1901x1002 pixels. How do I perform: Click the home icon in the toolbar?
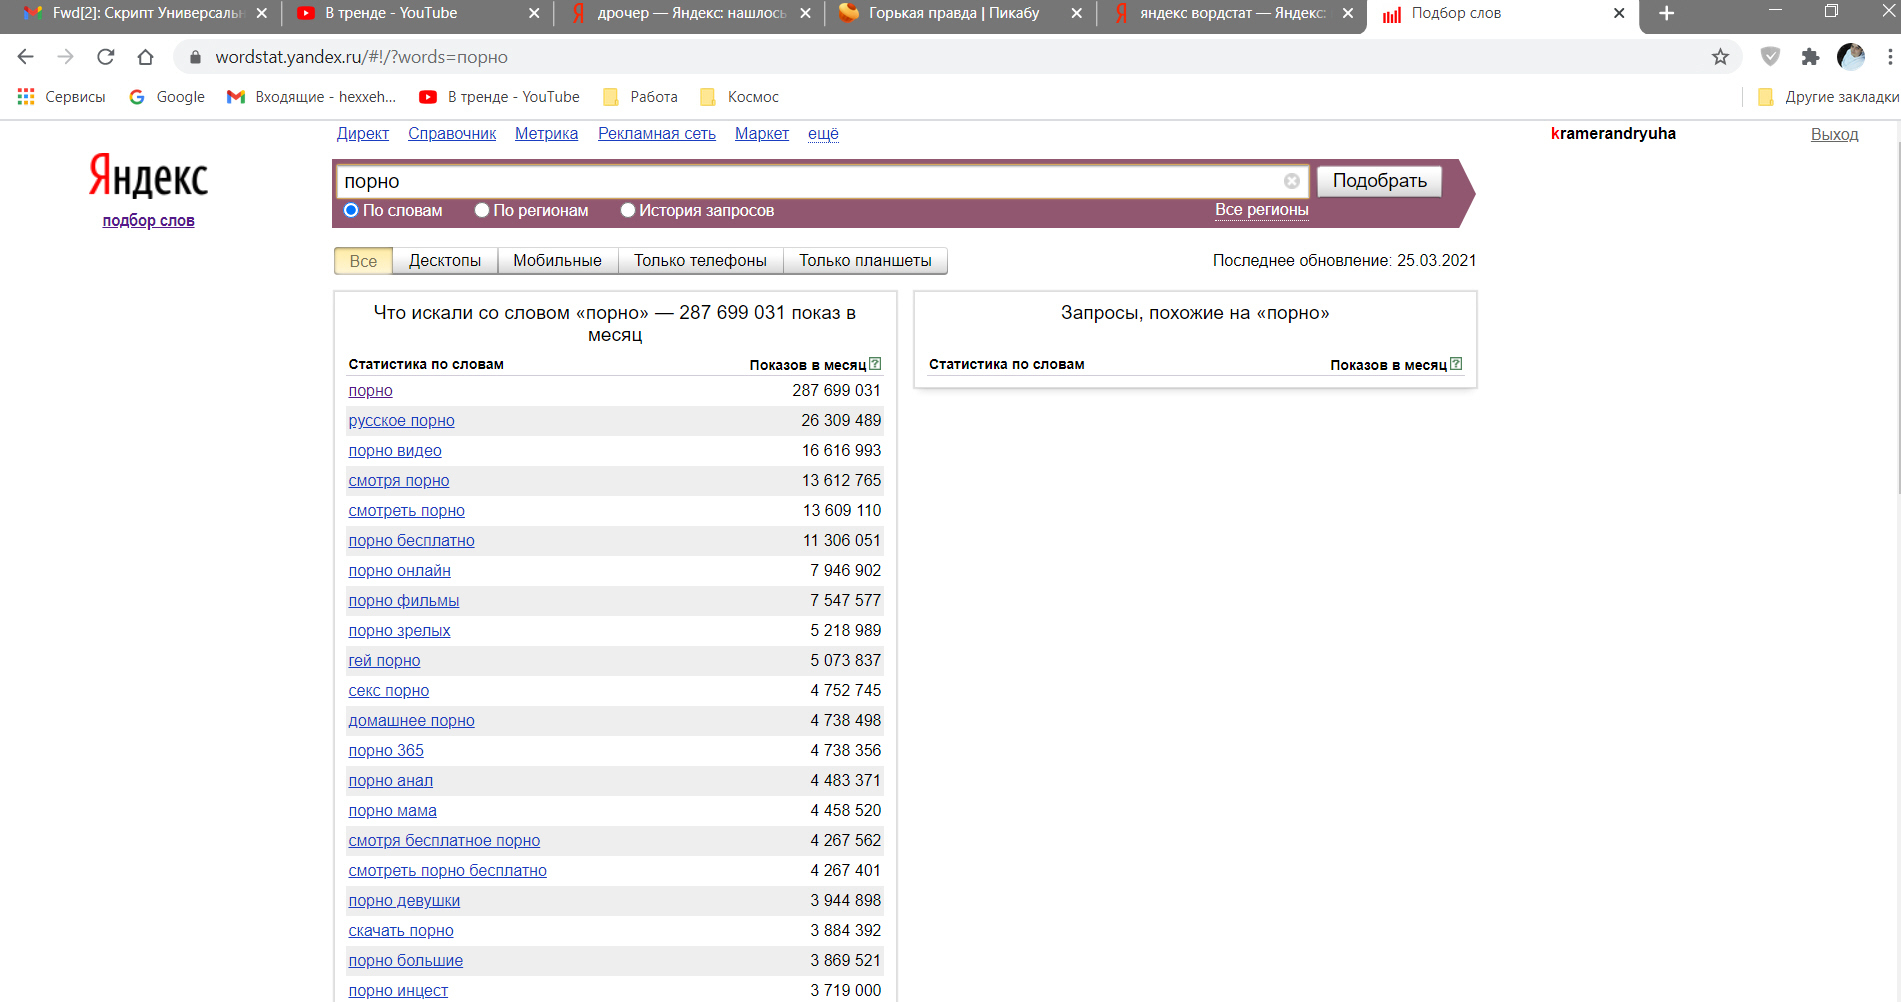tap(146, 57)
